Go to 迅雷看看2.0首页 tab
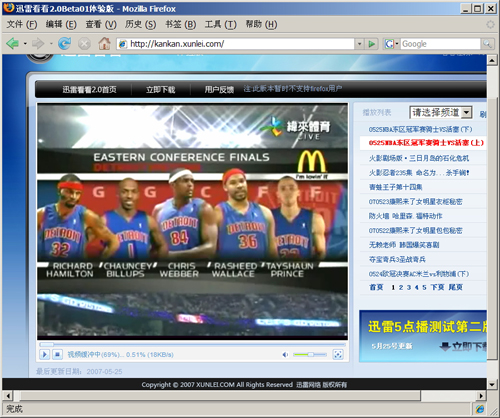This screenshot has width=500, height=418. [x=89, y=89]
